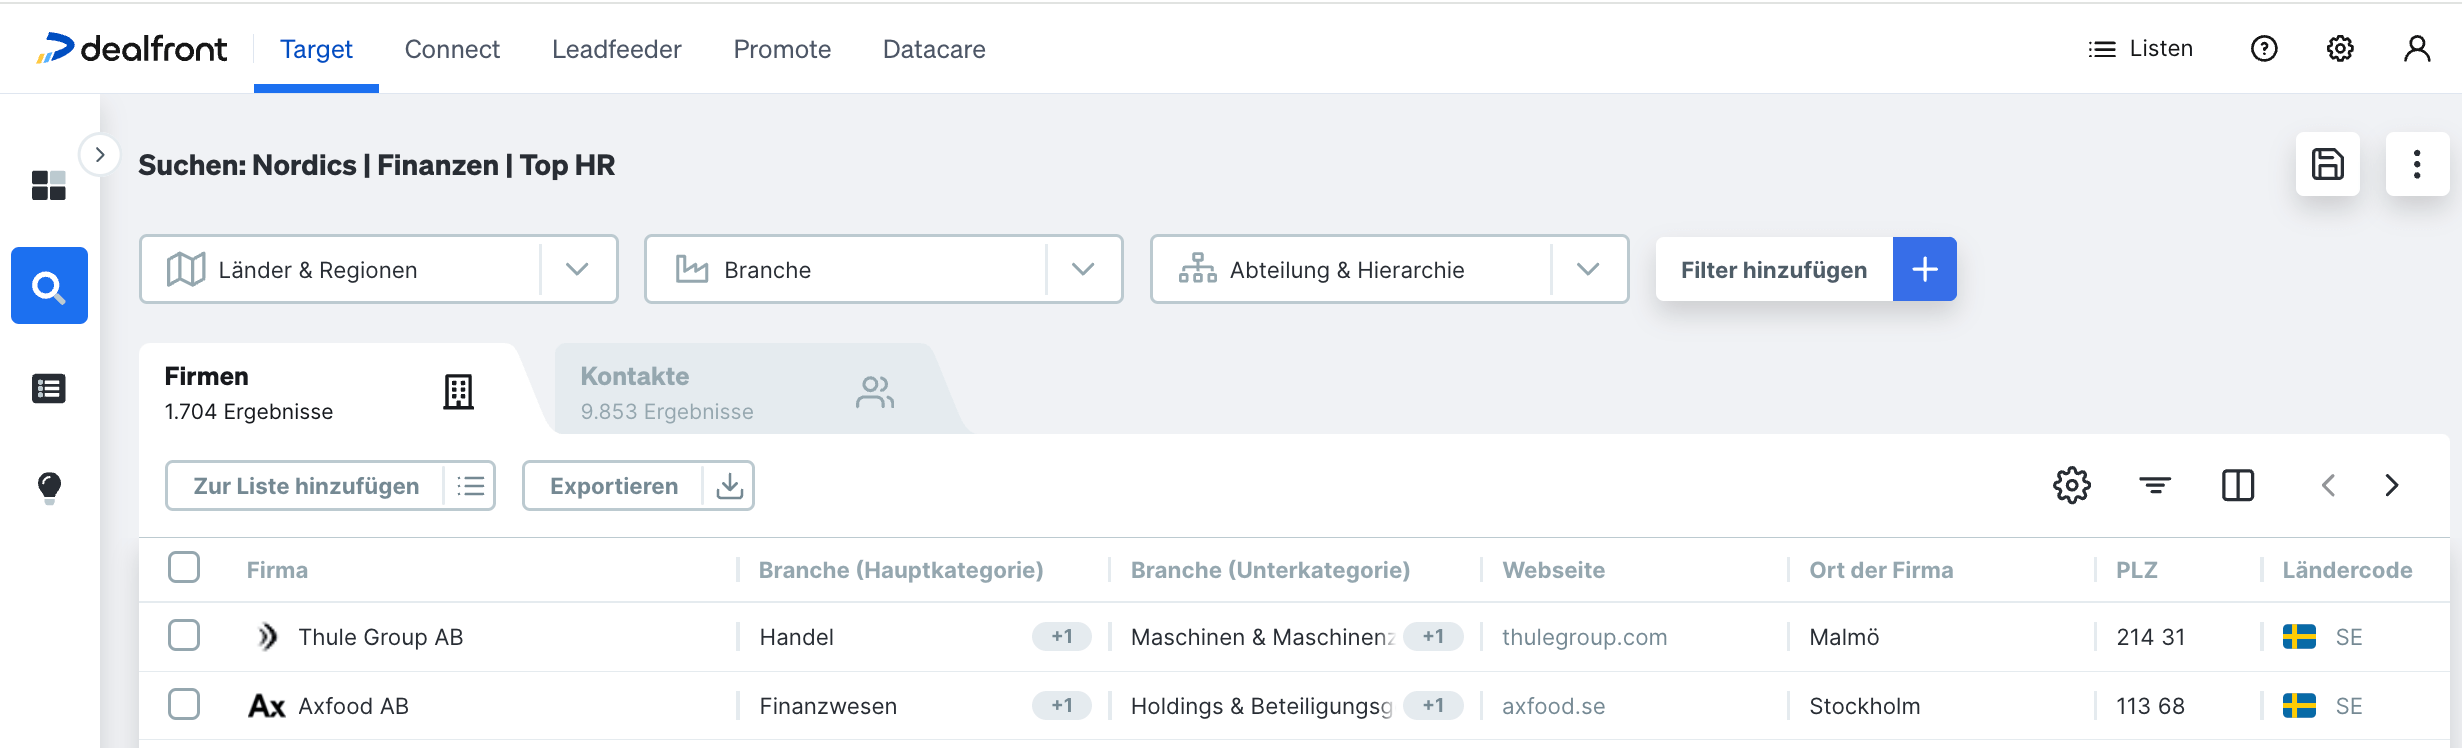Click the Ort der Firma column header
The image size is (2462, 748).
[x=1880, y=570]
